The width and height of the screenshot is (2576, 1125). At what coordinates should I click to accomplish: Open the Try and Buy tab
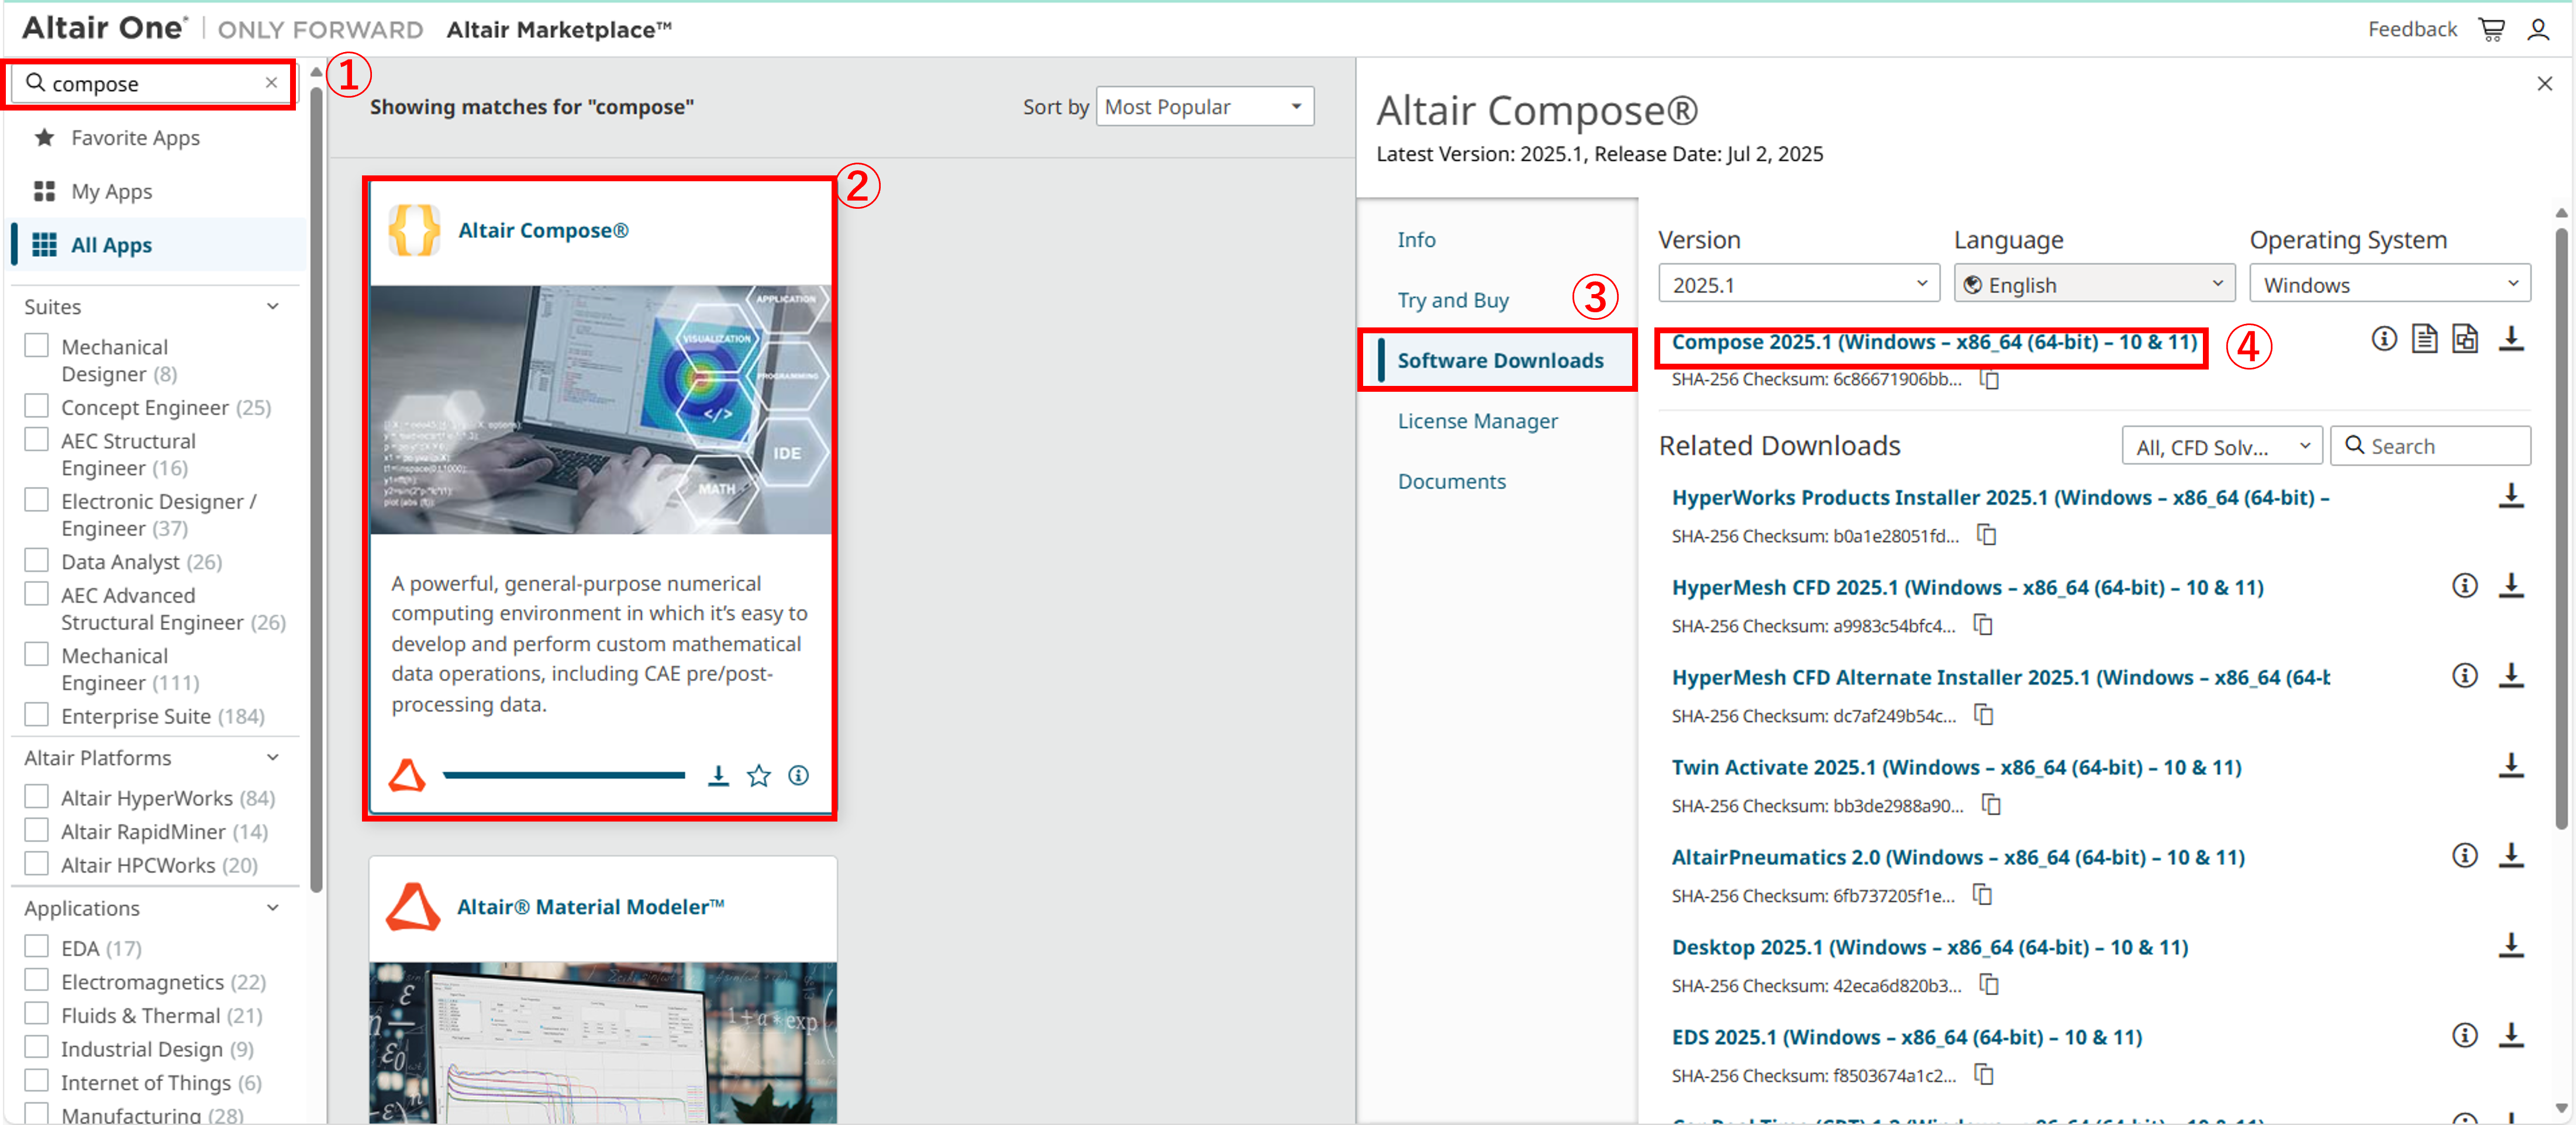[1453, 300]
